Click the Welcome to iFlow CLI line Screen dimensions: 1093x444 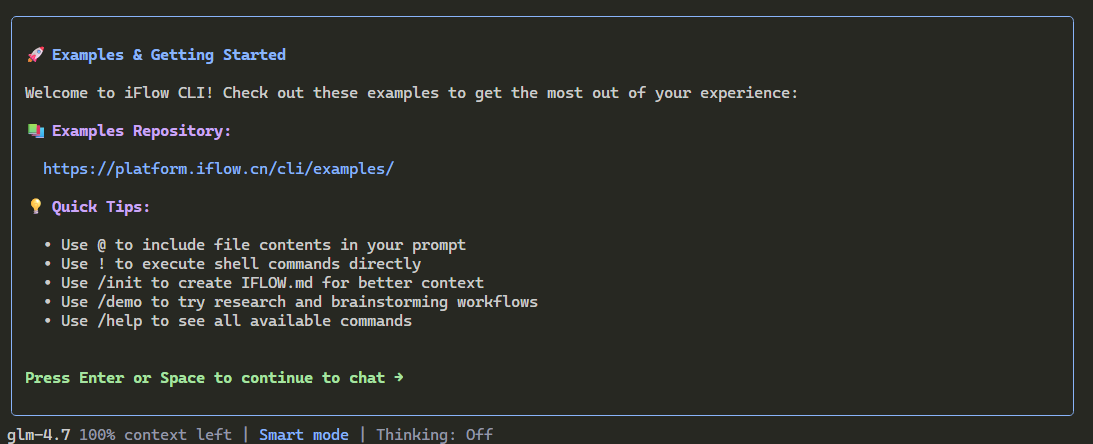(x=411, y=93)
